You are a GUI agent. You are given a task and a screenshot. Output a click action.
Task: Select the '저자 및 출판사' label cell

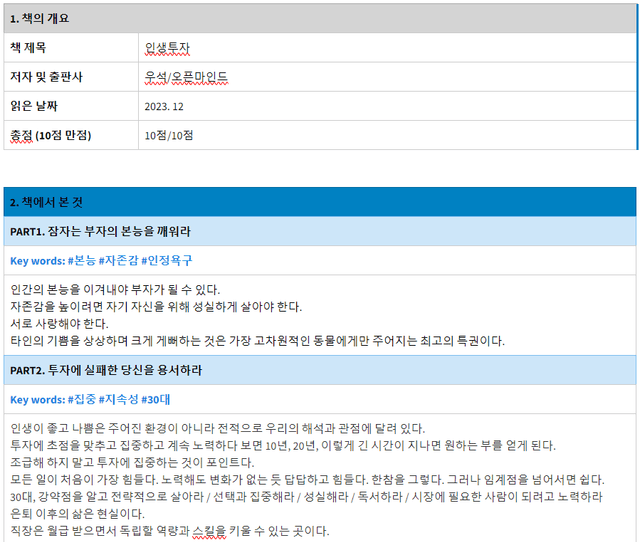click(x=71, y=77)
